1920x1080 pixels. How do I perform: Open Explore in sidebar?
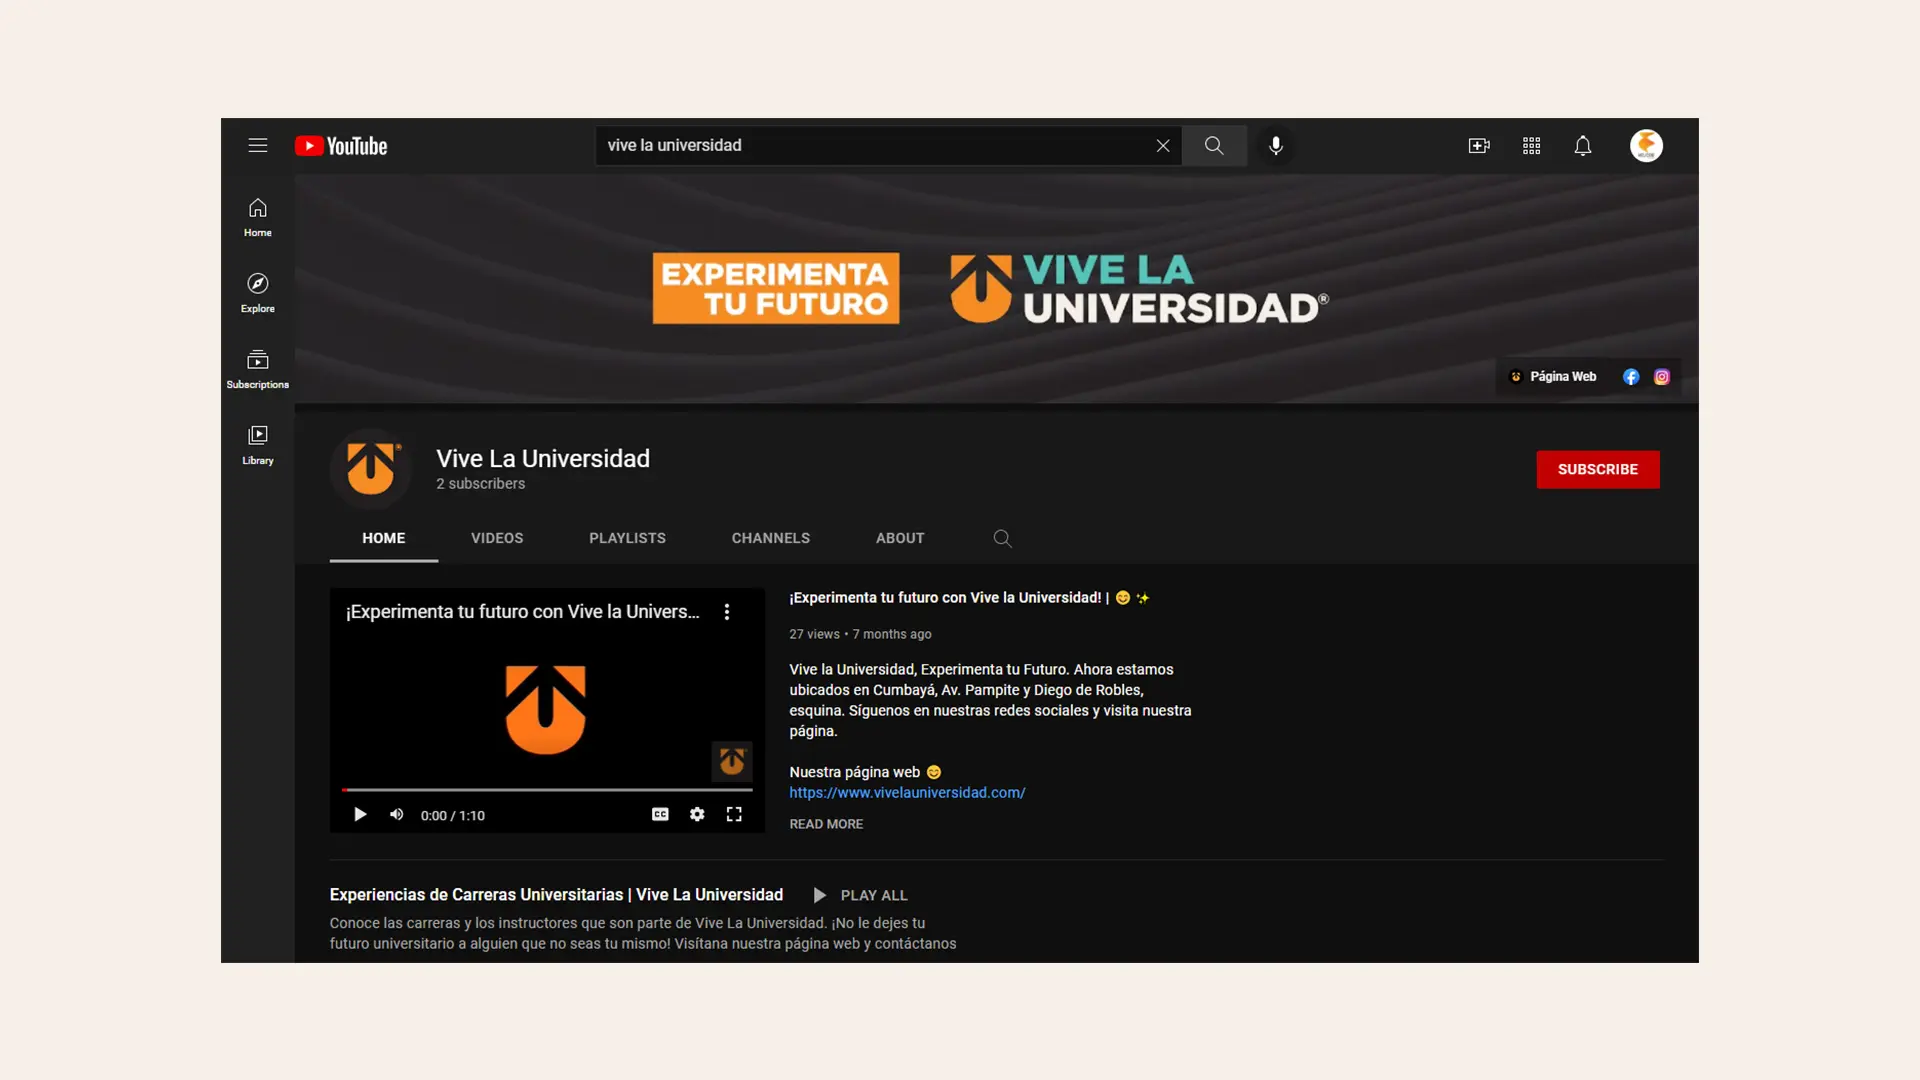click(258, 293)
